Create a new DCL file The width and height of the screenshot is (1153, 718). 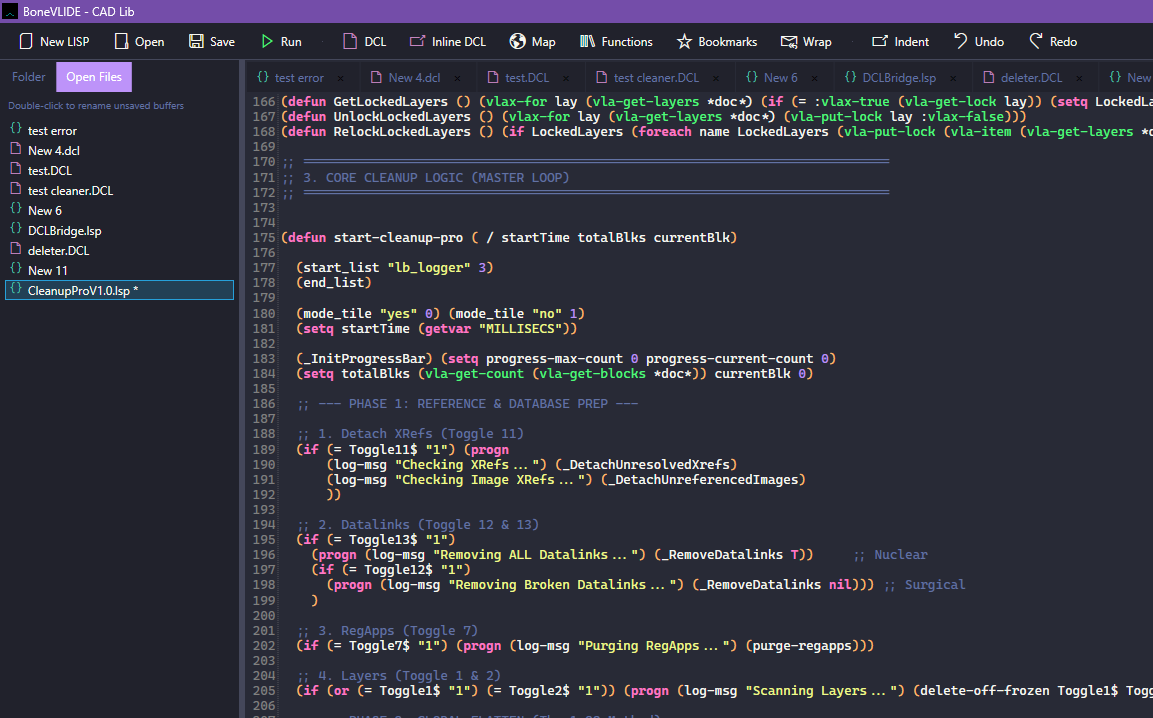[365, 42]
